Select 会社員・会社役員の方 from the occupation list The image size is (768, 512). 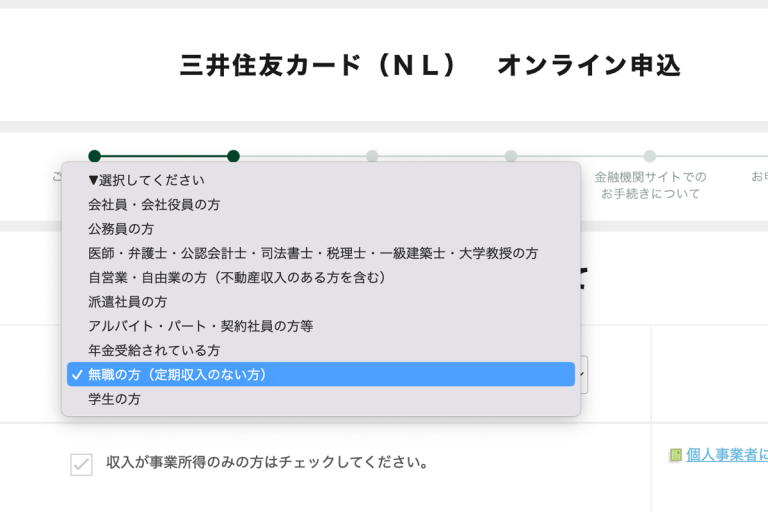pos(154,204)
